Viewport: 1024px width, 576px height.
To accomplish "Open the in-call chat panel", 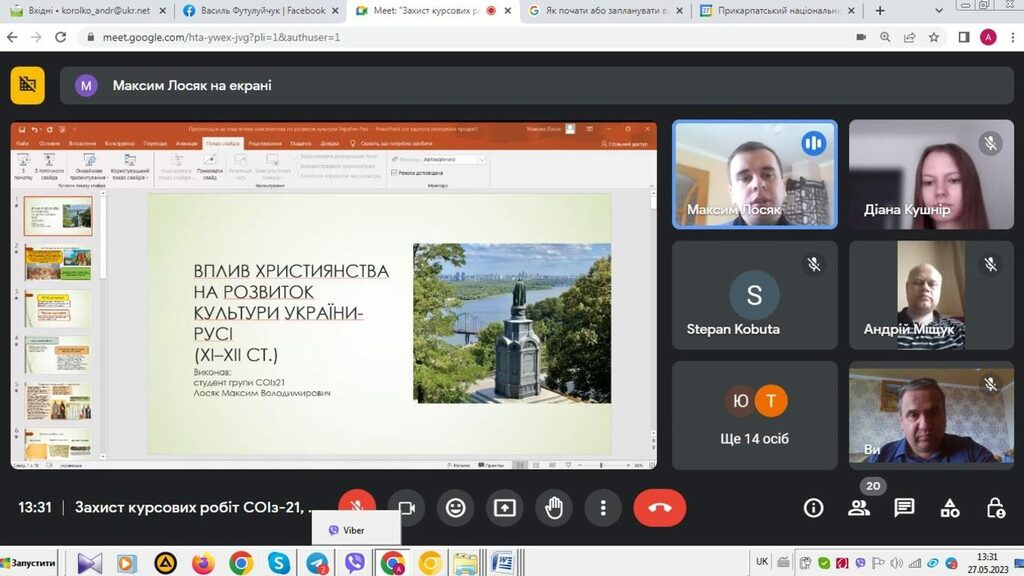I will (x=904, y=507).
